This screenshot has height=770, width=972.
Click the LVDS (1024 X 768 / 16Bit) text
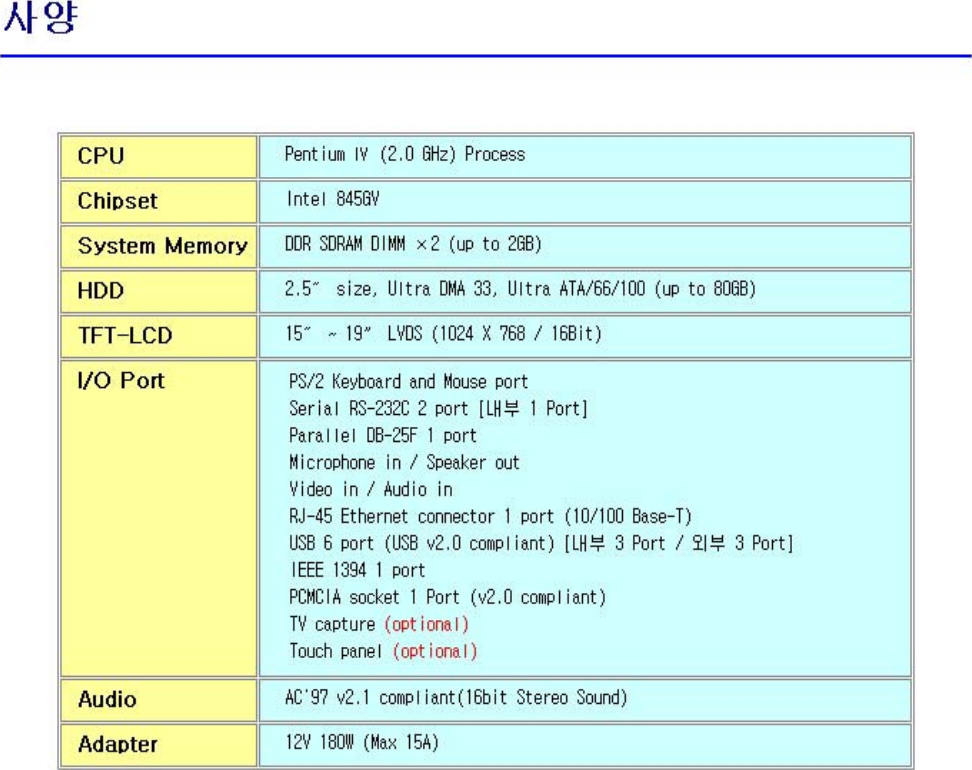click(x=494, y=334)
